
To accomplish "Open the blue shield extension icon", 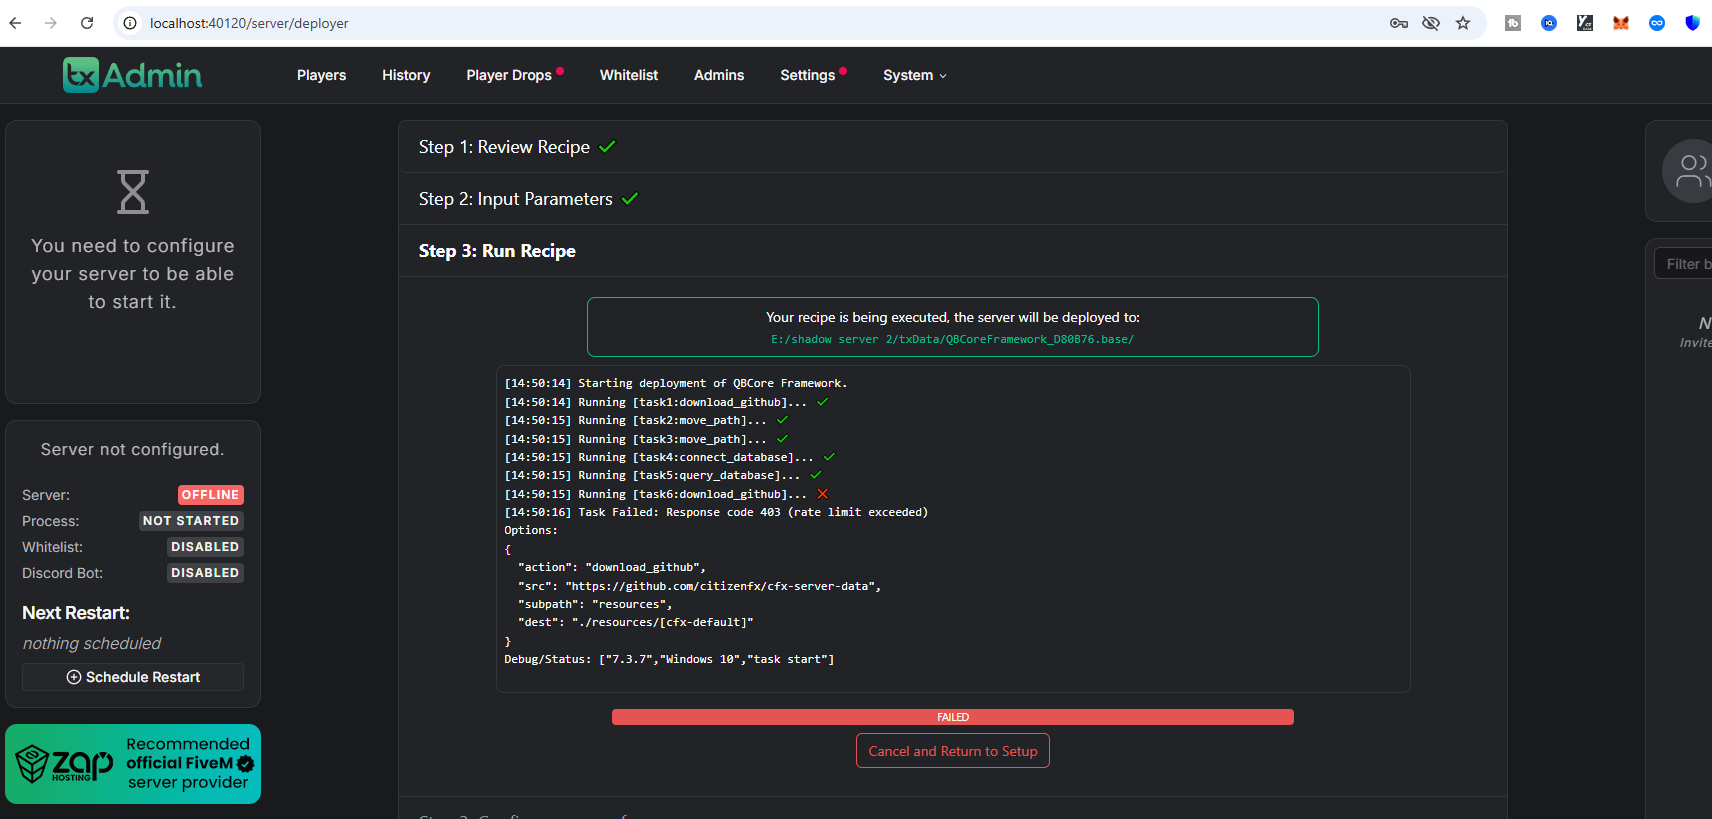I will point(1692,23).
